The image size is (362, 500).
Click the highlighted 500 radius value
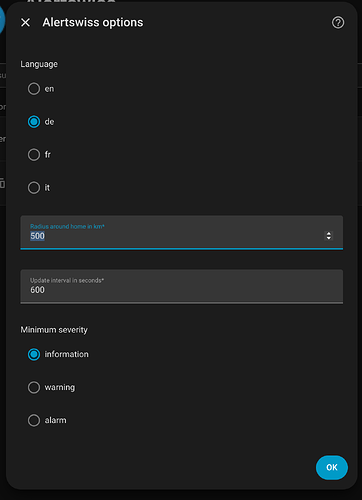[x=37, y=236]
